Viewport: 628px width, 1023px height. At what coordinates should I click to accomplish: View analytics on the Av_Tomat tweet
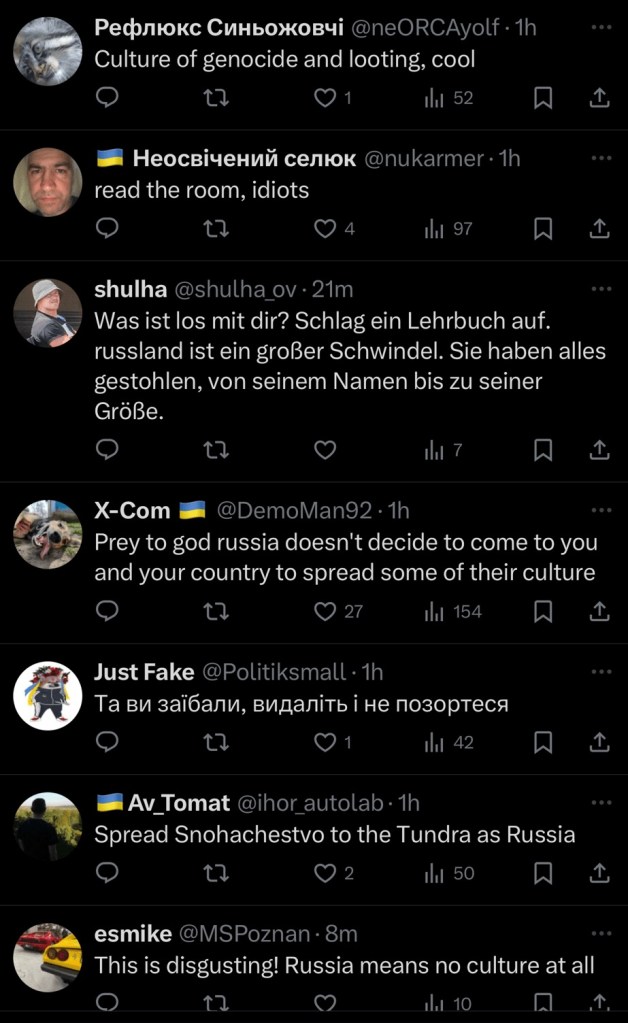click(450, 873)
